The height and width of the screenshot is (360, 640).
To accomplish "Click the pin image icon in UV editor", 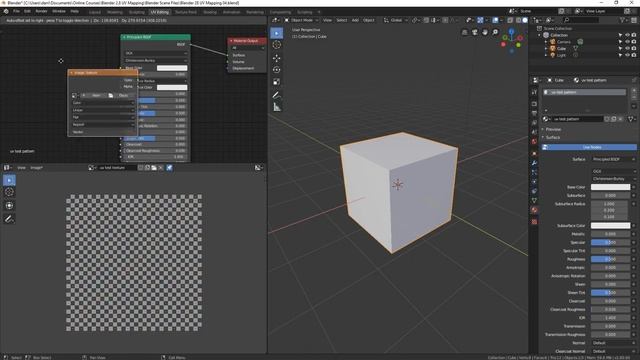I will pos(169,168).
